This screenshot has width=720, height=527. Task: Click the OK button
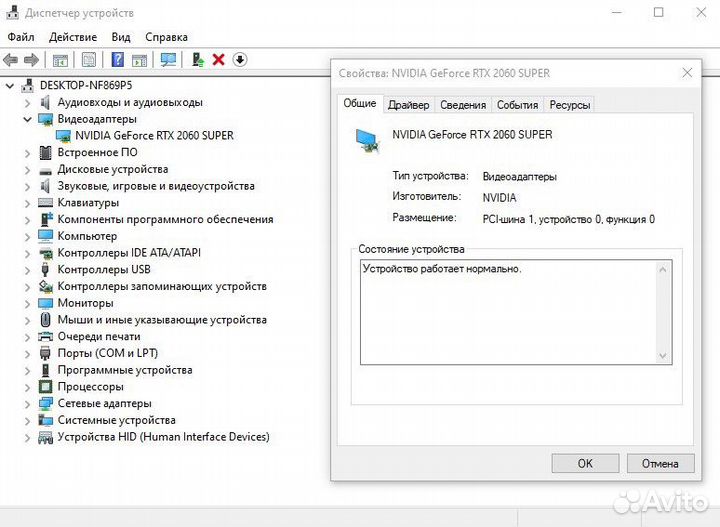coord(585,464)
